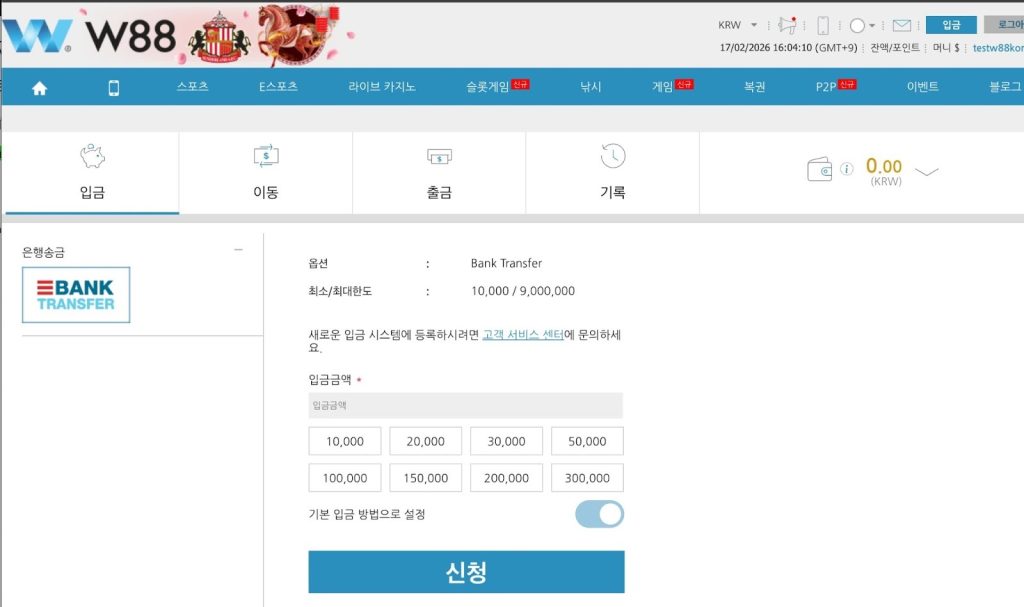Go to the home page icon
This screenshot has height=607, width=1024.
[x=39, y=88]
